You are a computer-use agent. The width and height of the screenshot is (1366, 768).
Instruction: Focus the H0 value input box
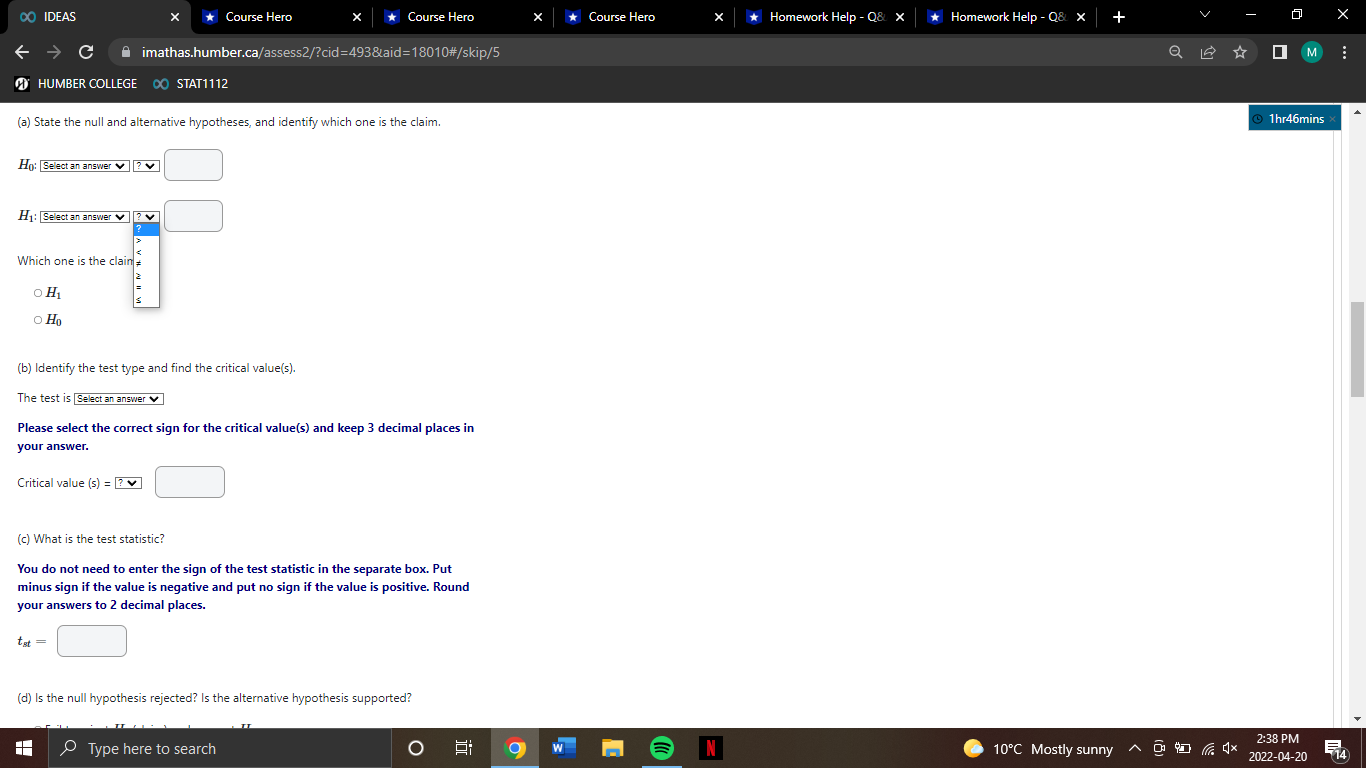click(x=193, y=165)
